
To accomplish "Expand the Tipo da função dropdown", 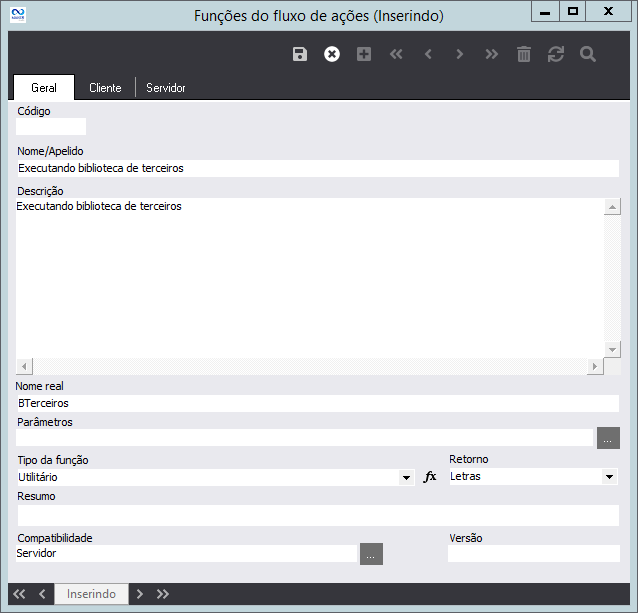I will 407,478.
